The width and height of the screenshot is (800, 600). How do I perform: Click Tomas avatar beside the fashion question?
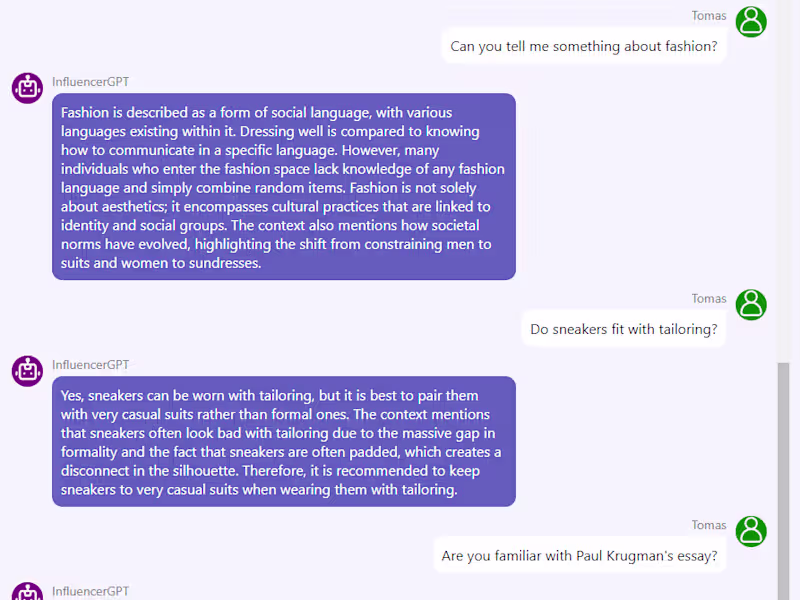pos(751,21)
